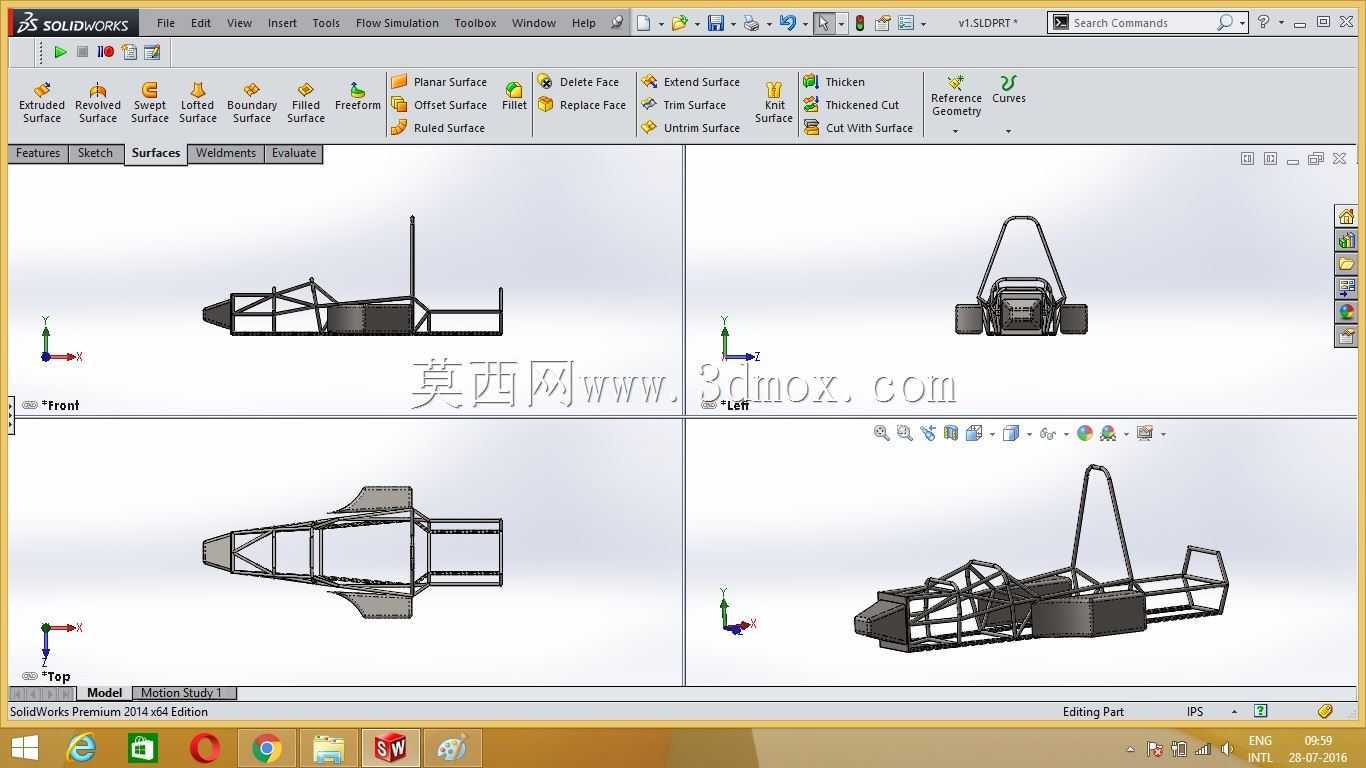Open the Window menu
This screenshot has height=768, width=1366.
tap(534, 23)
